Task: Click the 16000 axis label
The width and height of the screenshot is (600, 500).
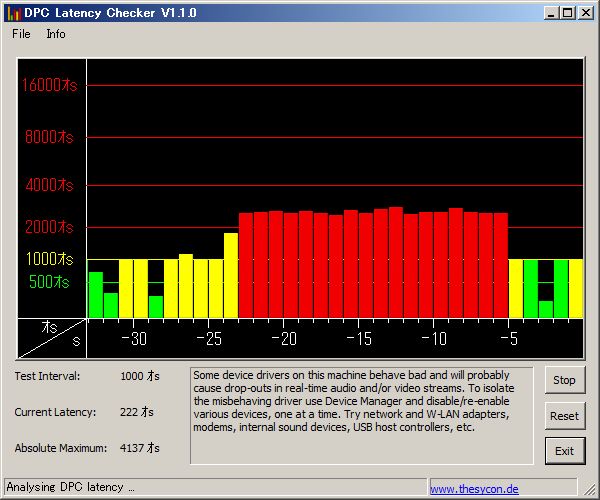Action: (x=49, y=85)
